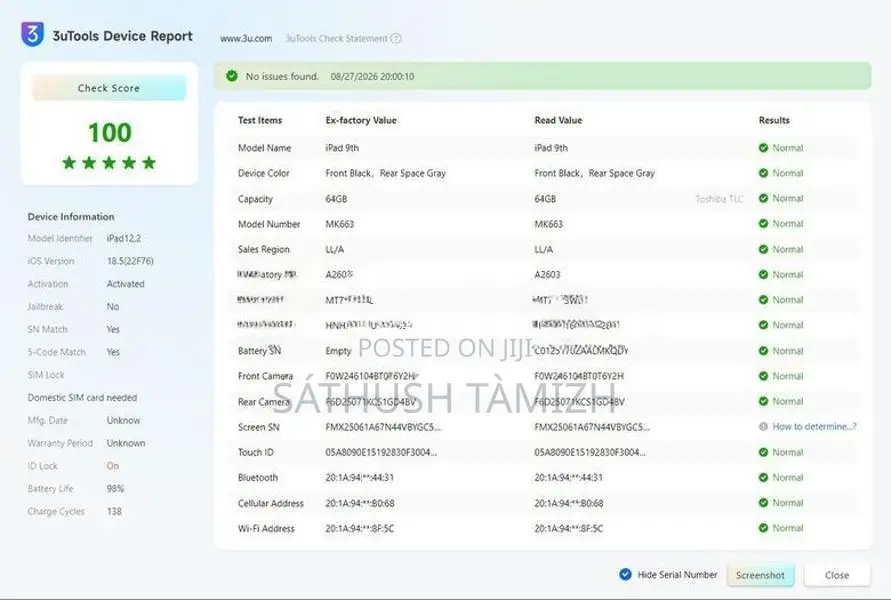Image resolution: width=891 pixels, height=600 pixels.
Task: Open the 3uTools Check Statement help icon
Action: click(x=396, y=39)
